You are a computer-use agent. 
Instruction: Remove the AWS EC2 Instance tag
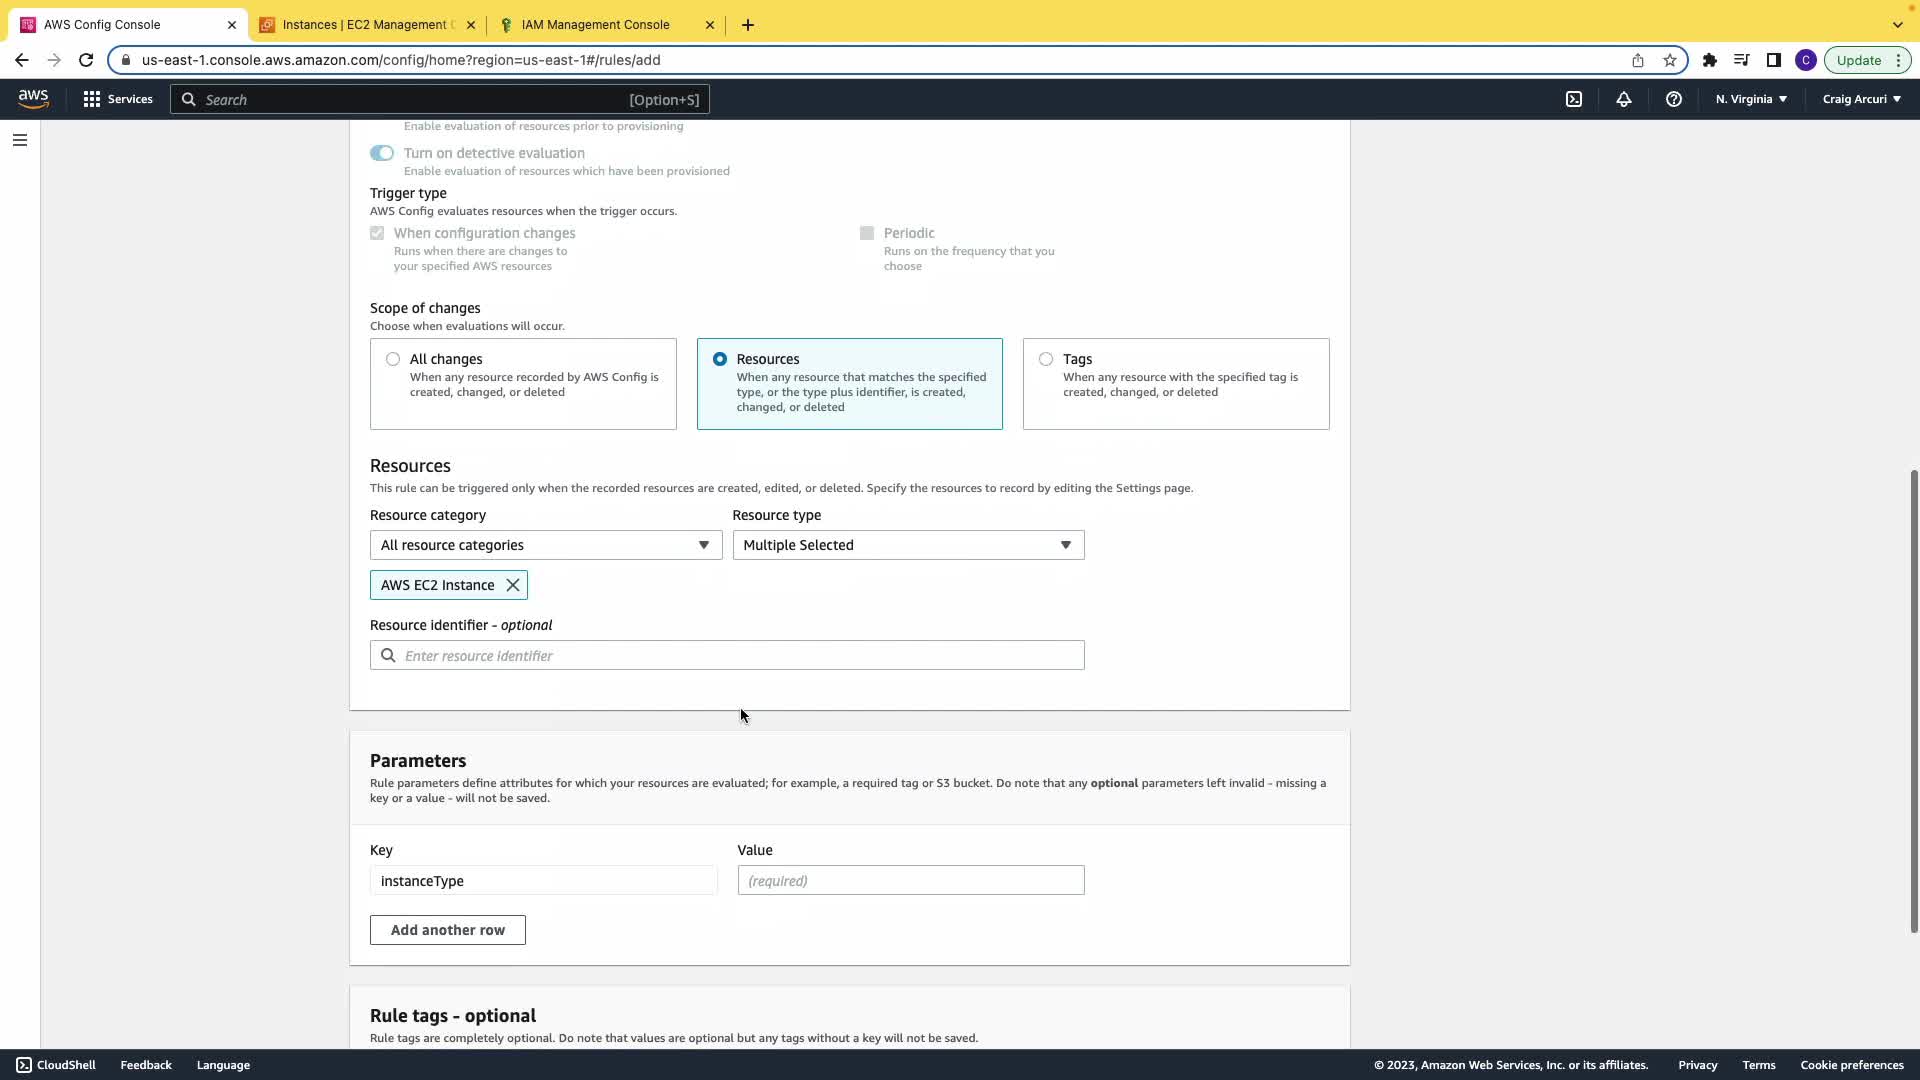(x=513, y=585)
